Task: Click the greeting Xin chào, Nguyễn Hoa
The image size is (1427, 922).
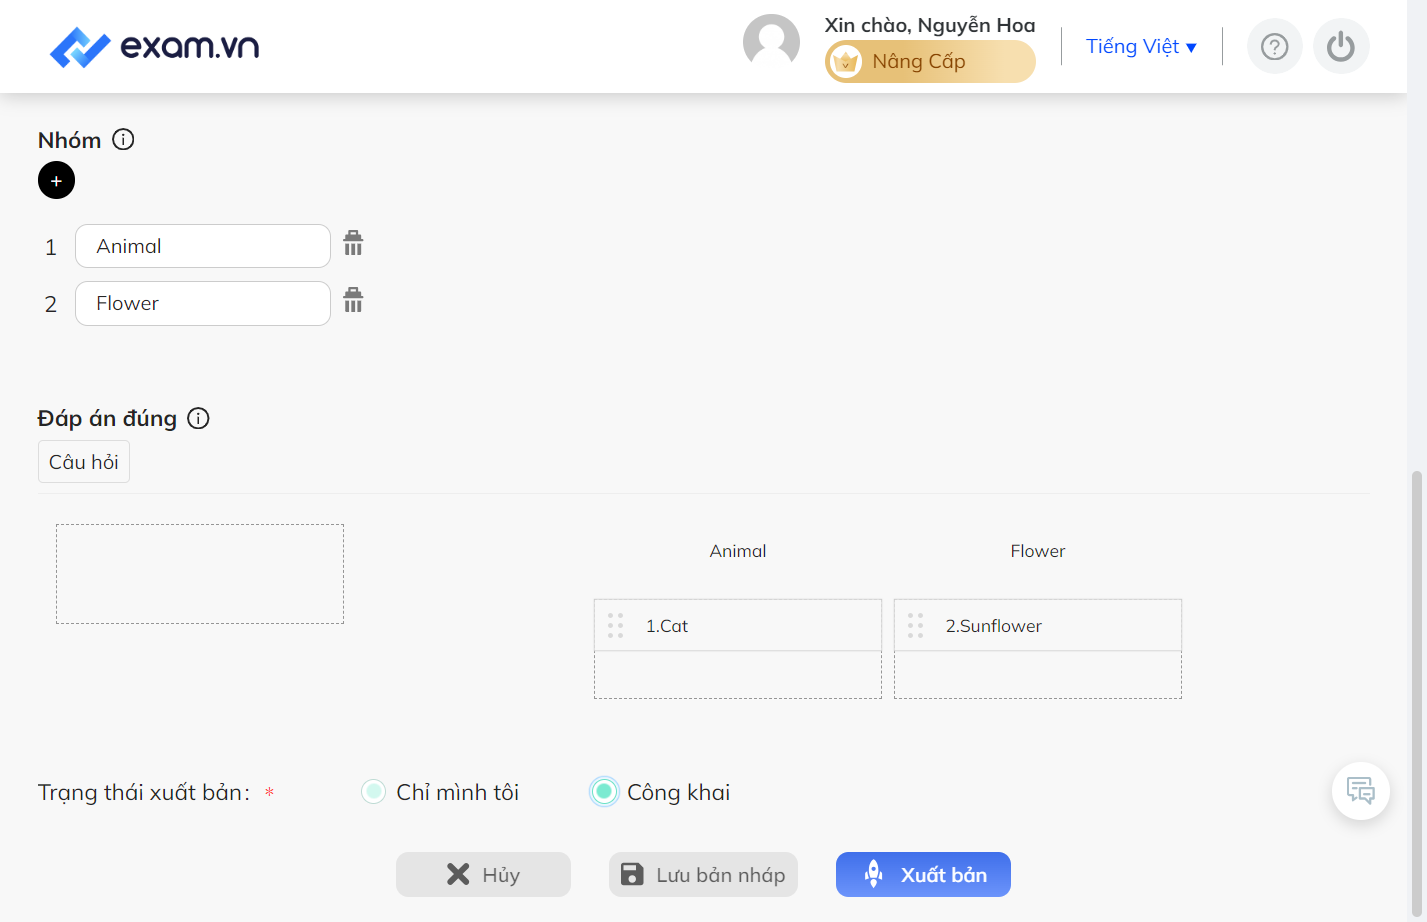Action: 930,25
